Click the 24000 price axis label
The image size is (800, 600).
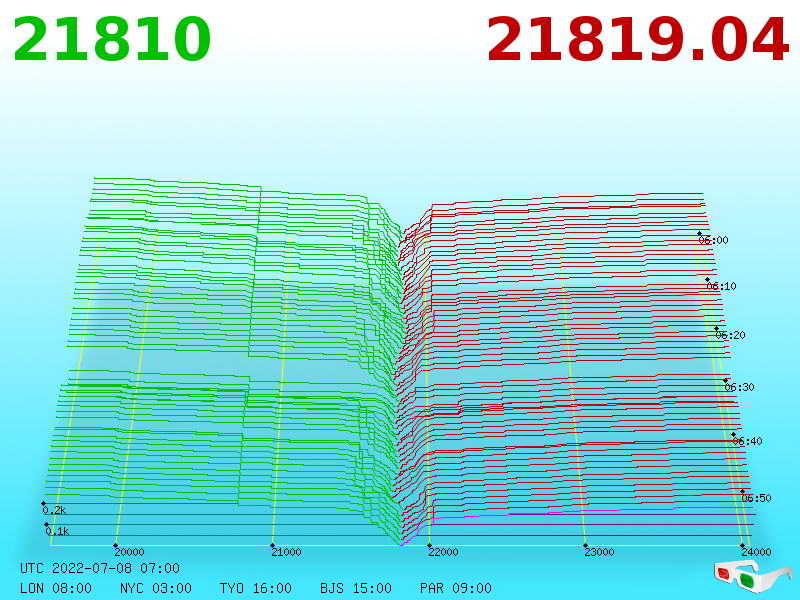756,552
